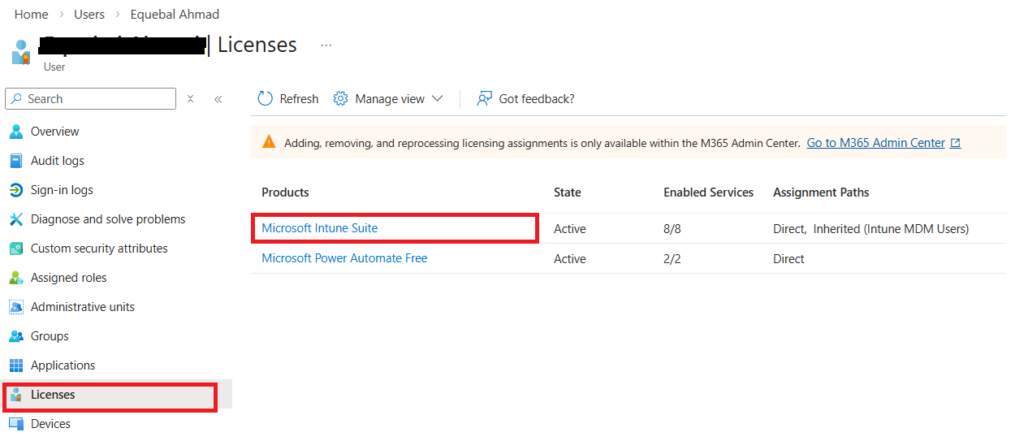Click the Applications grid icon
The width and height of the screenshot is (1024, 441).
coord(16,366)
